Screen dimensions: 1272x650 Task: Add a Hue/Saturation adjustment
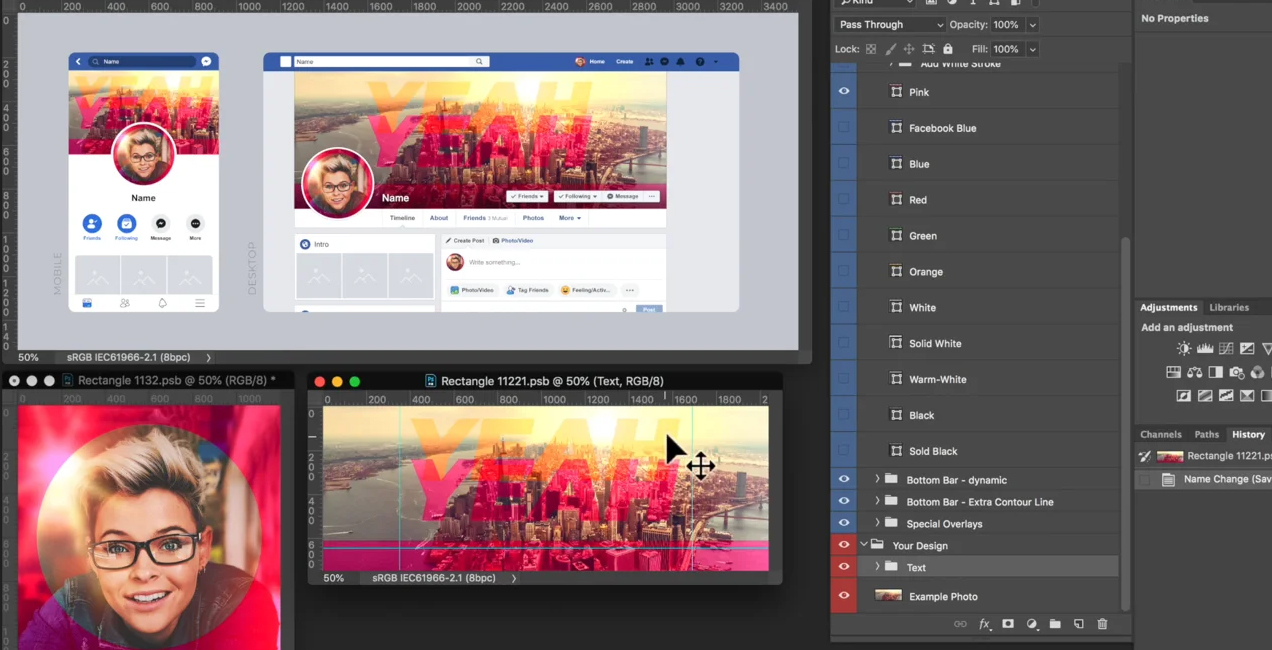tap(1174, 372)
